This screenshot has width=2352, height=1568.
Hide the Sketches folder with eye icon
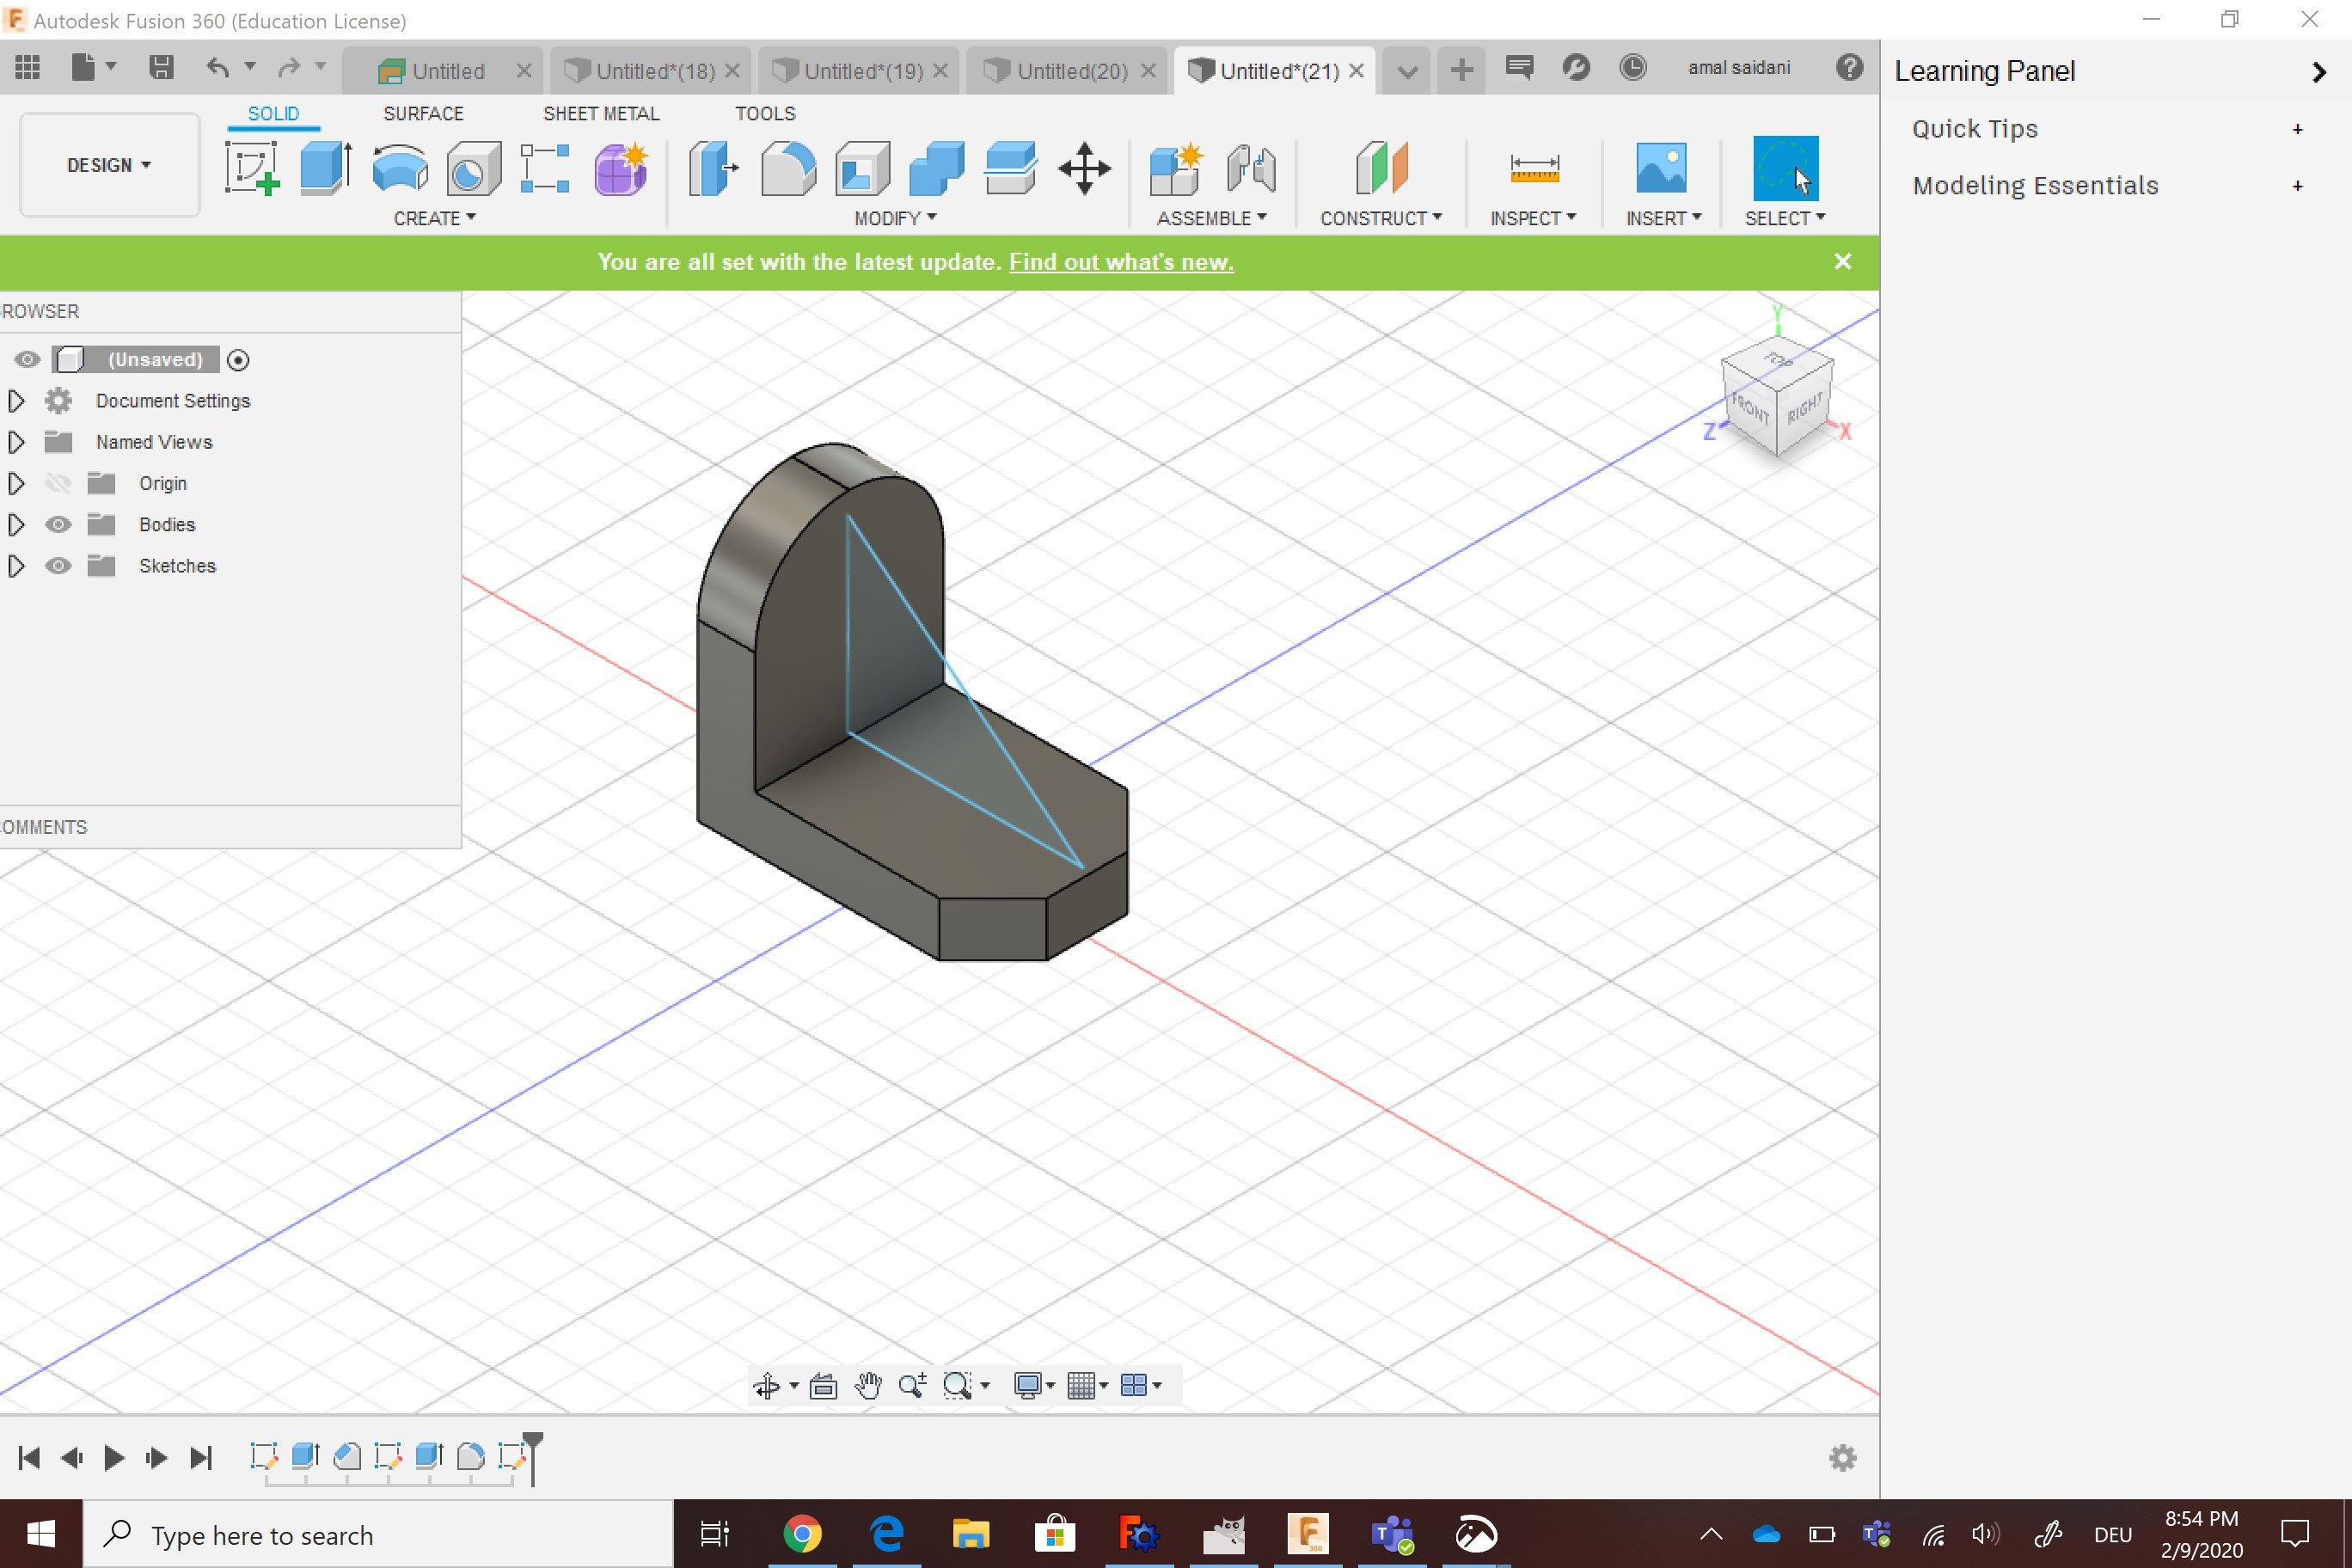(x=58, y=566)
